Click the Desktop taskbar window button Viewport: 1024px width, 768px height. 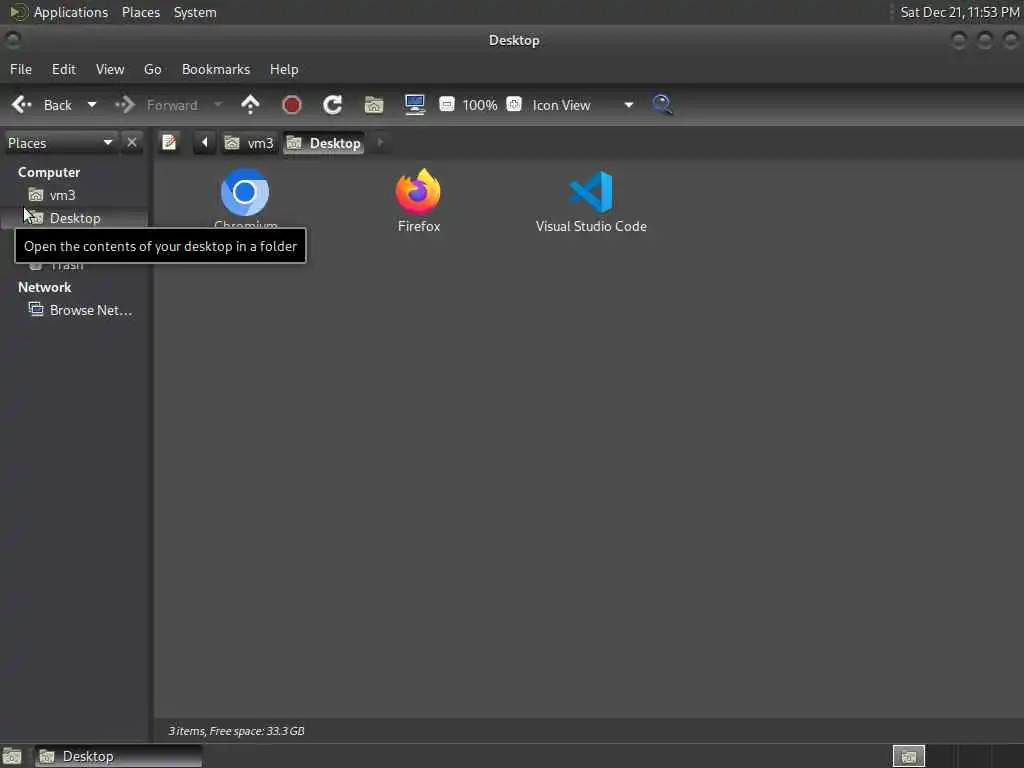118,756
